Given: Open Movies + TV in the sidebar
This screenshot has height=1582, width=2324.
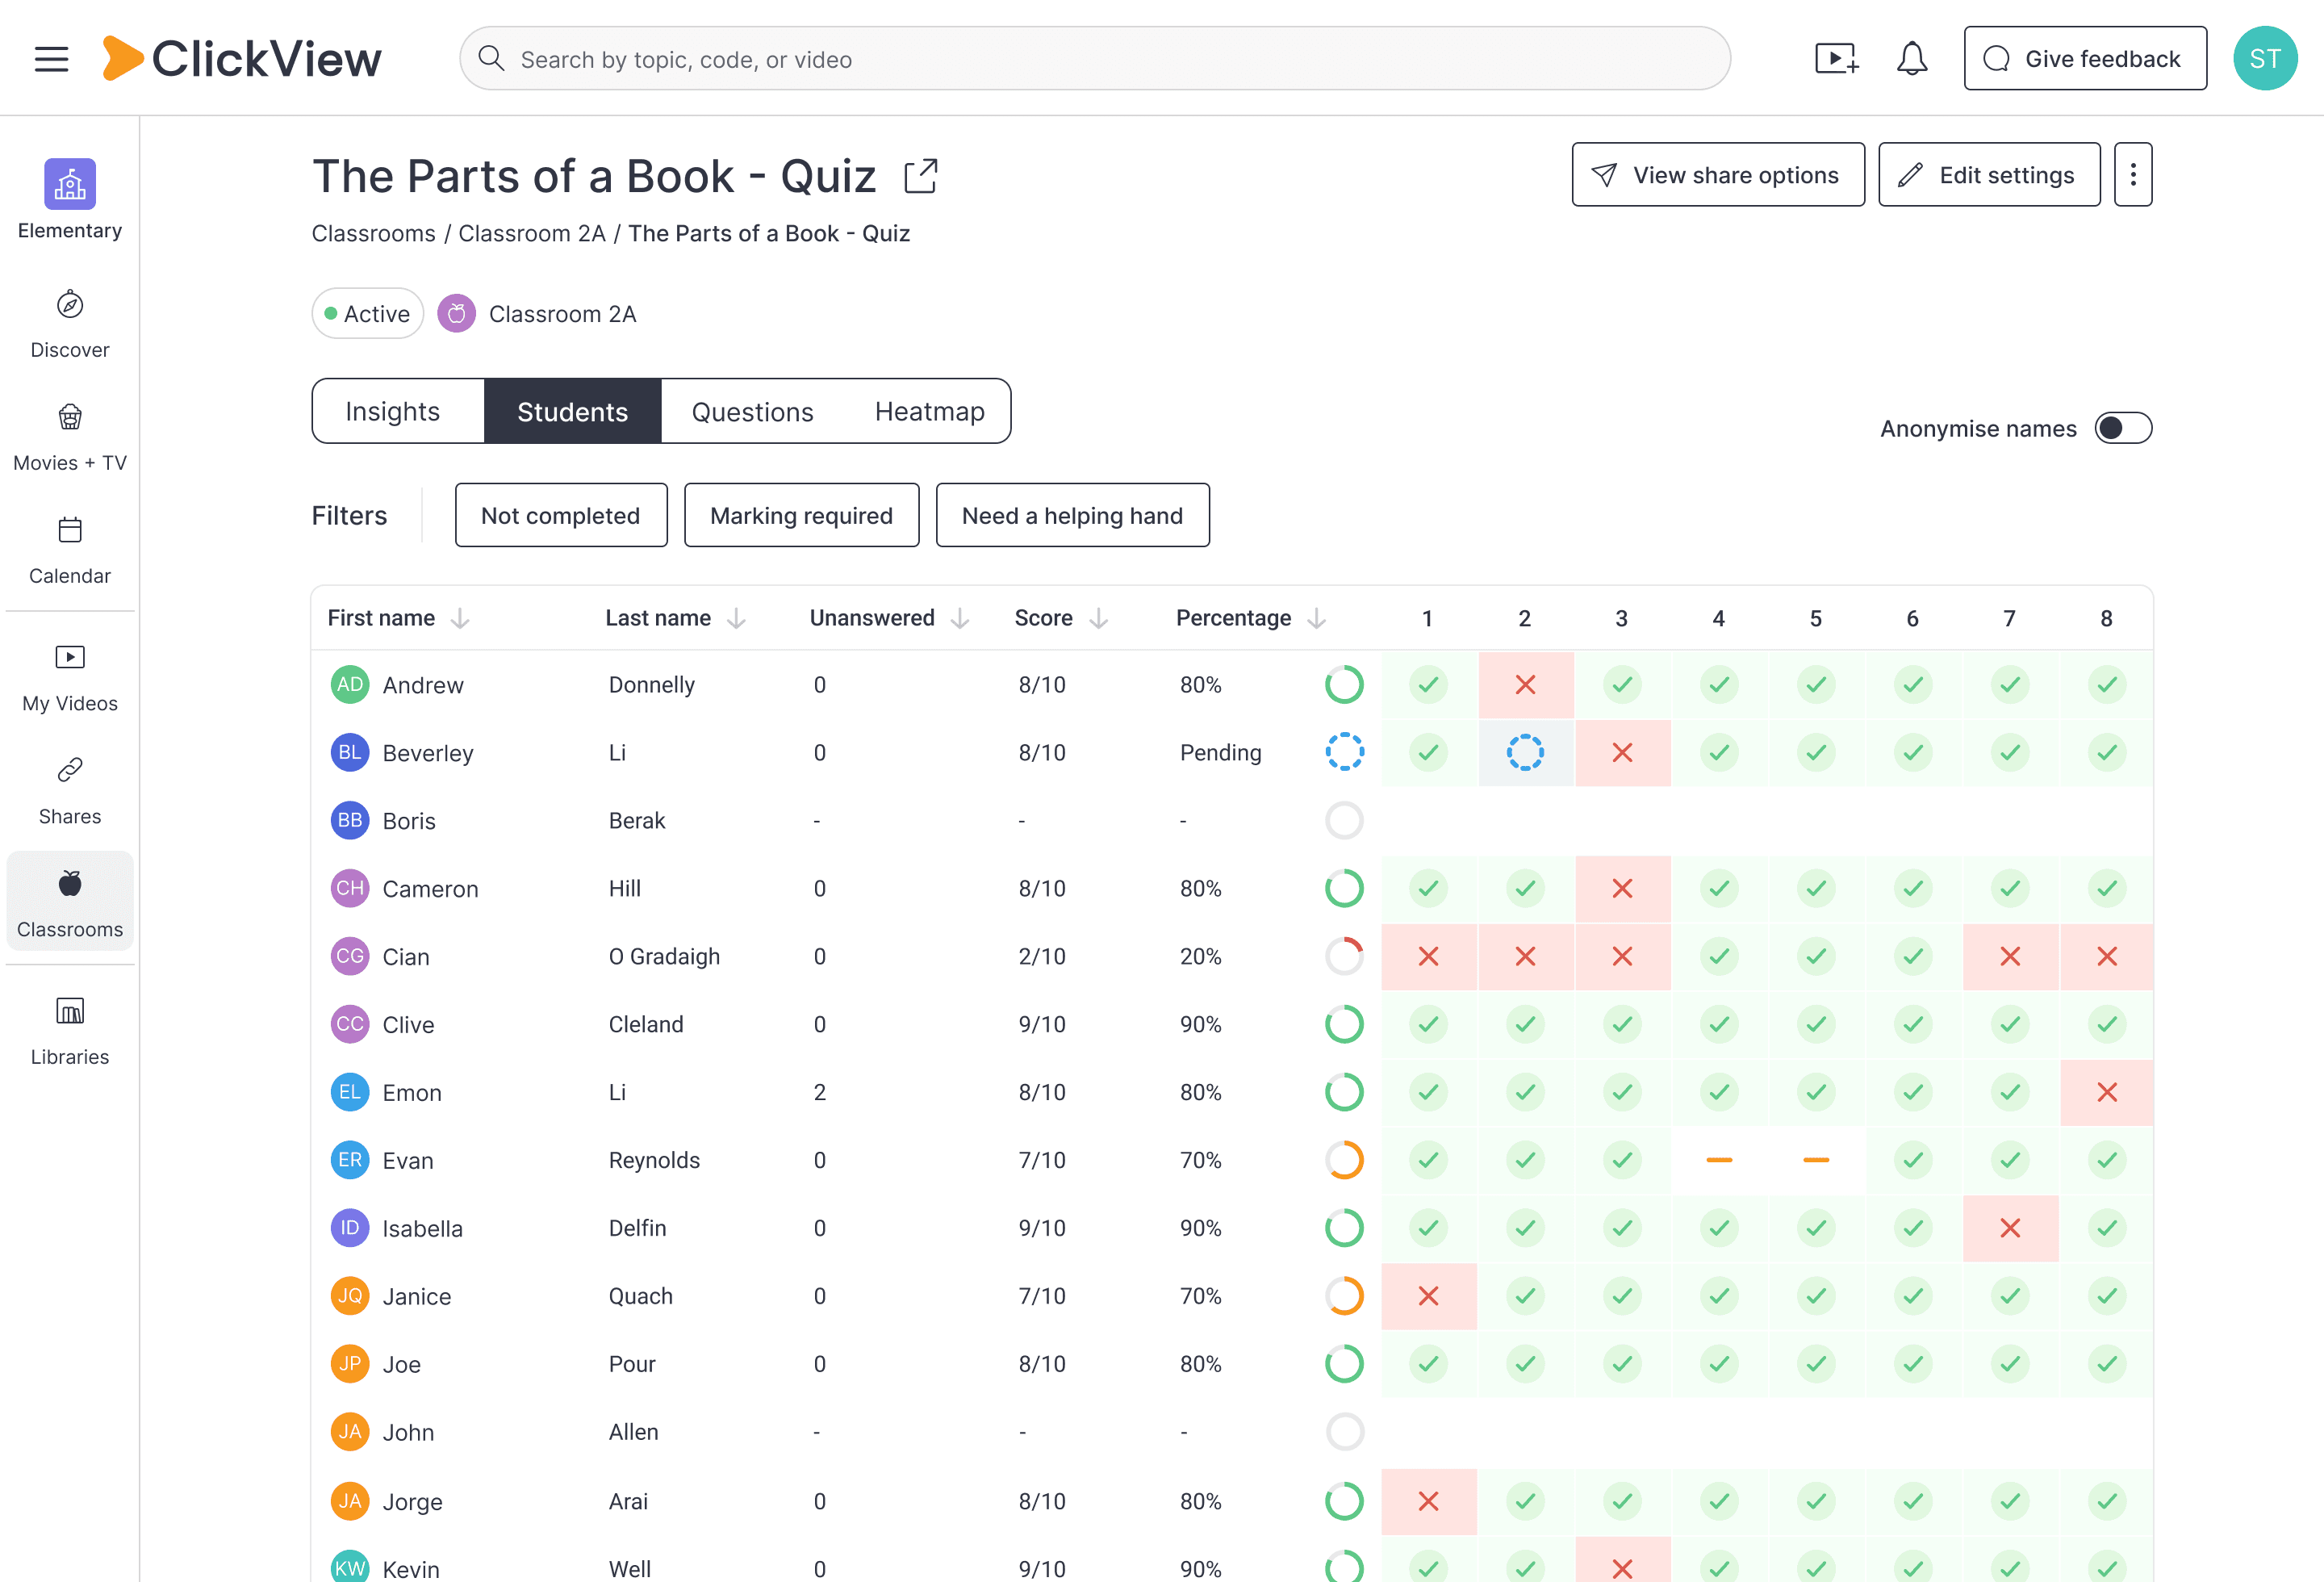Looking at the screenshot, I should coord(70,437).
